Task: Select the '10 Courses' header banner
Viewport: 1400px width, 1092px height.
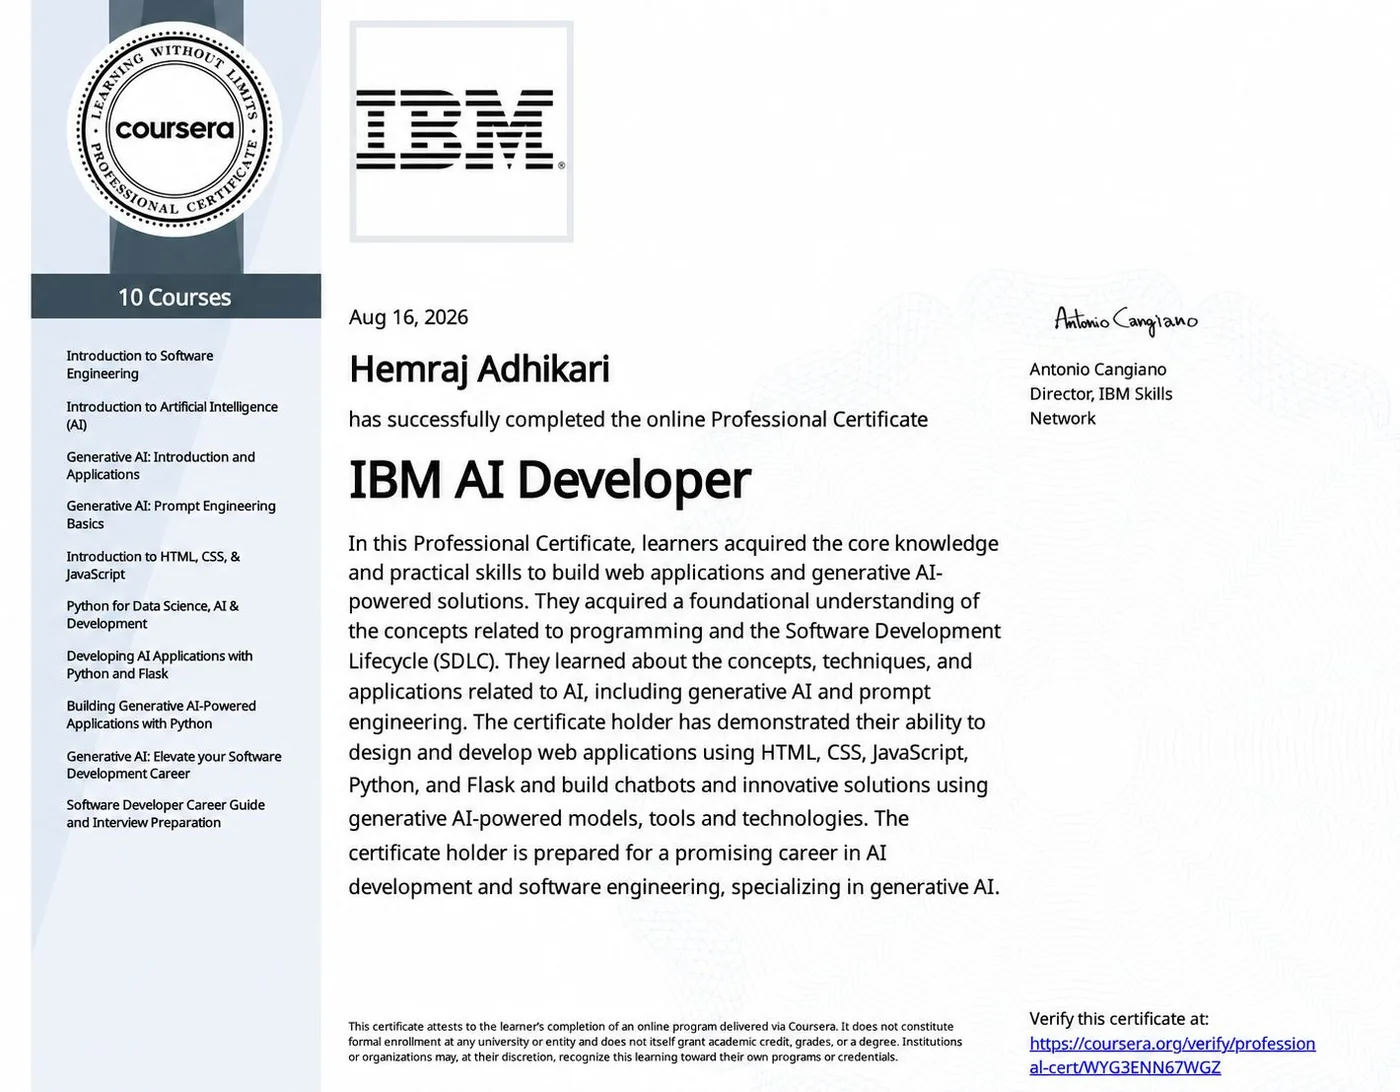Action: [x=176, y=297]
